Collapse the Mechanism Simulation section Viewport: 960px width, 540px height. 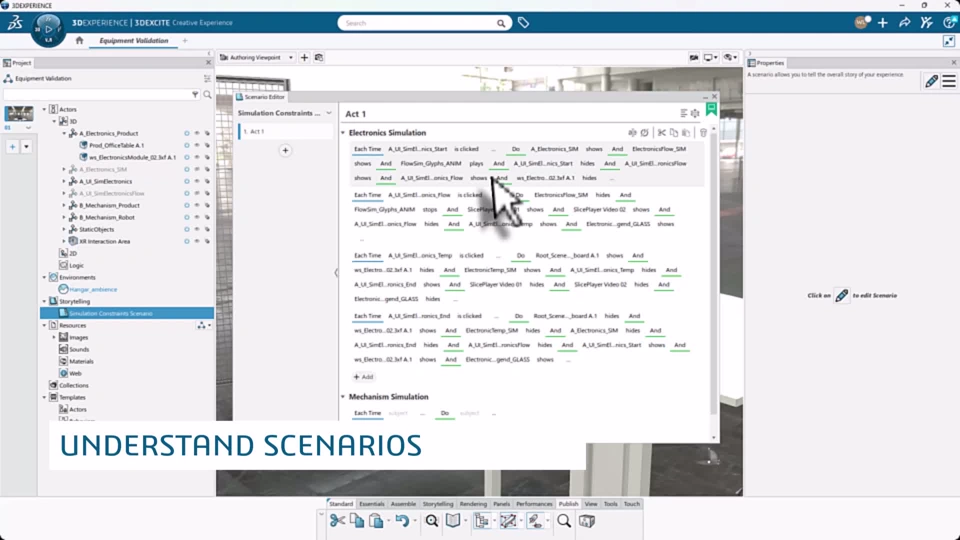[x=343, y=397]
